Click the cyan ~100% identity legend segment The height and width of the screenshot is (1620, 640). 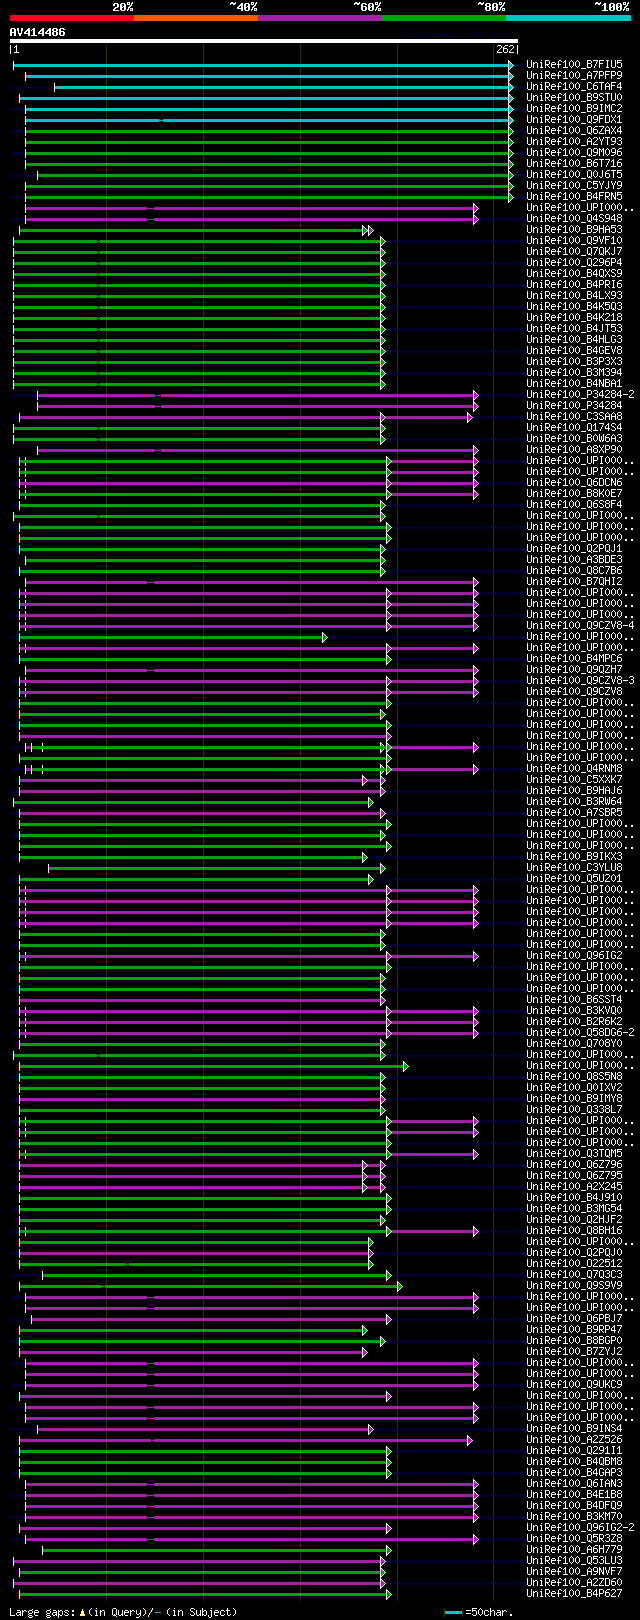(x=568, y=18)
